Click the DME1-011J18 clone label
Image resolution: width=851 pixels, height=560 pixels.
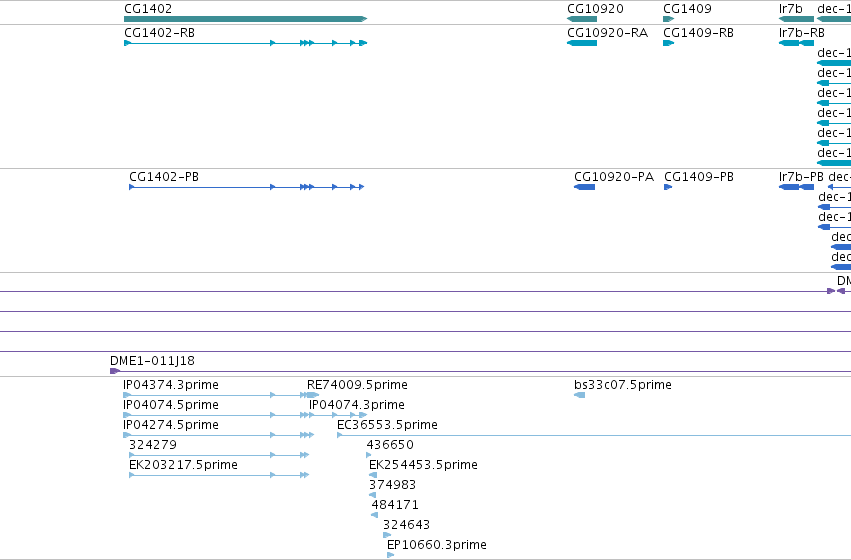153,361
